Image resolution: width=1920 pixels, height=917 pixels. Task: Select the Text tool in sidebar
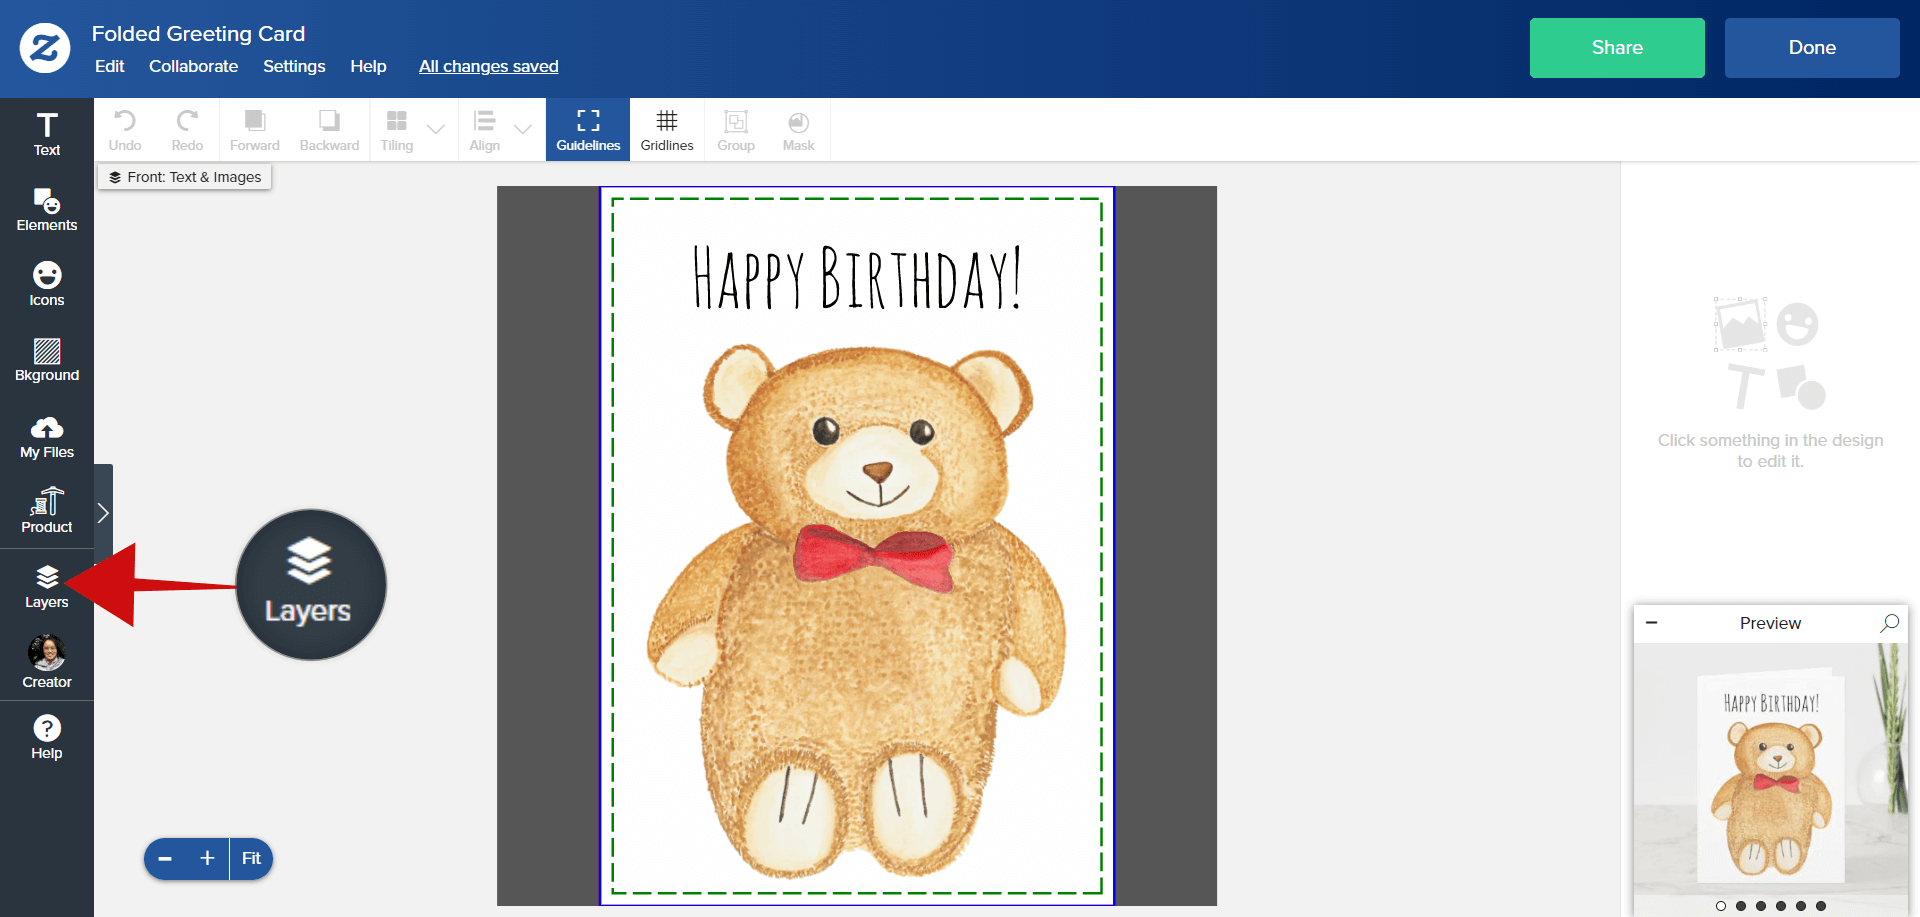tap(47, 134)
